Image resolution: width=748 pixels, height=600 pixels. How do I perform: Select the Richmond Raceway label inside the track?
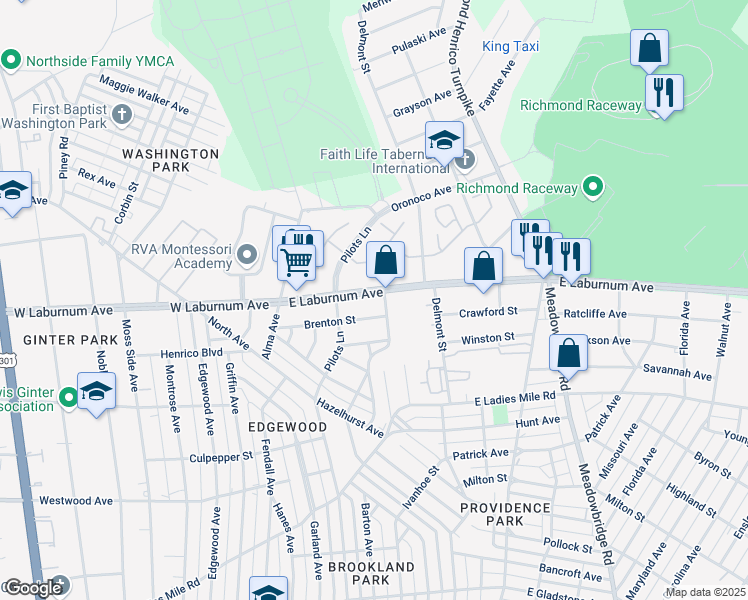[581, 105]
